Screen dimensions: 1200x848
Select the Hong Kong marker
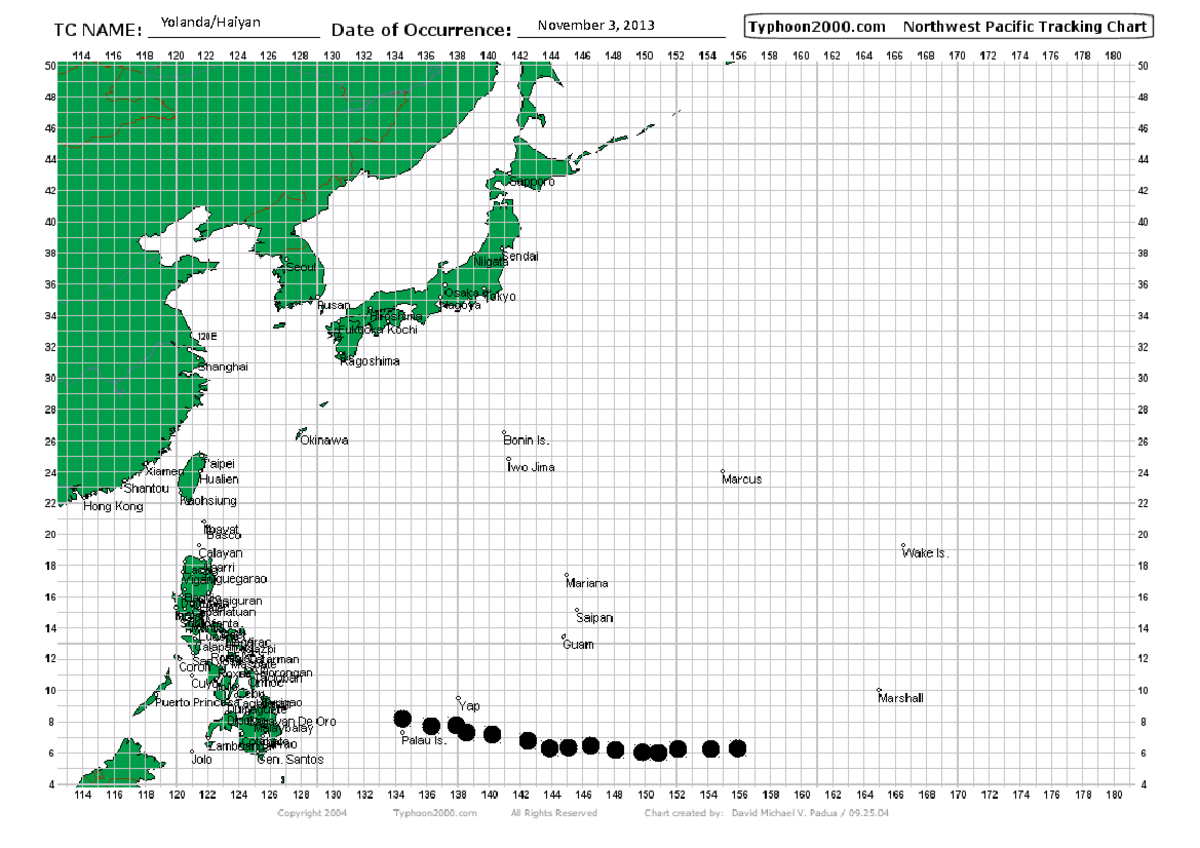[x=83, y=500]
